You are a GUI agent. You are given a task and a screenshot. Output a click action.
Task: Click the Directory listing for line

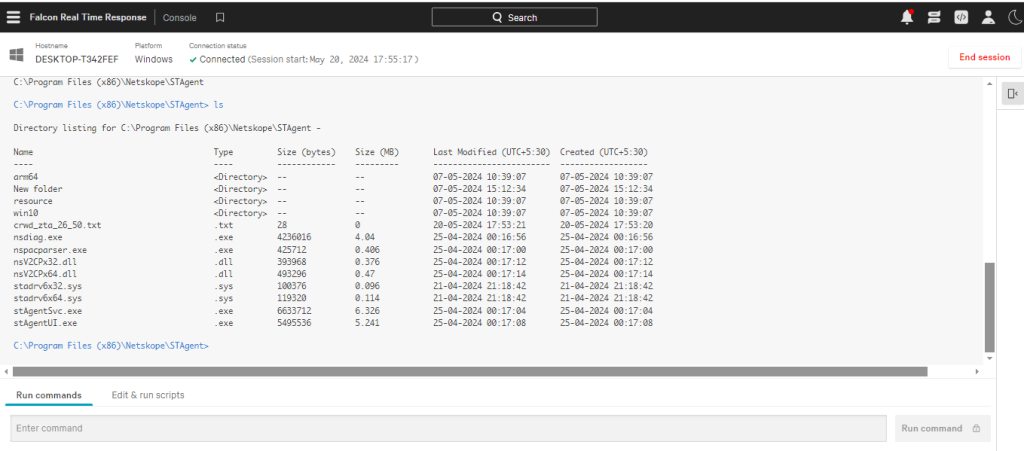[x=167, y=129]
